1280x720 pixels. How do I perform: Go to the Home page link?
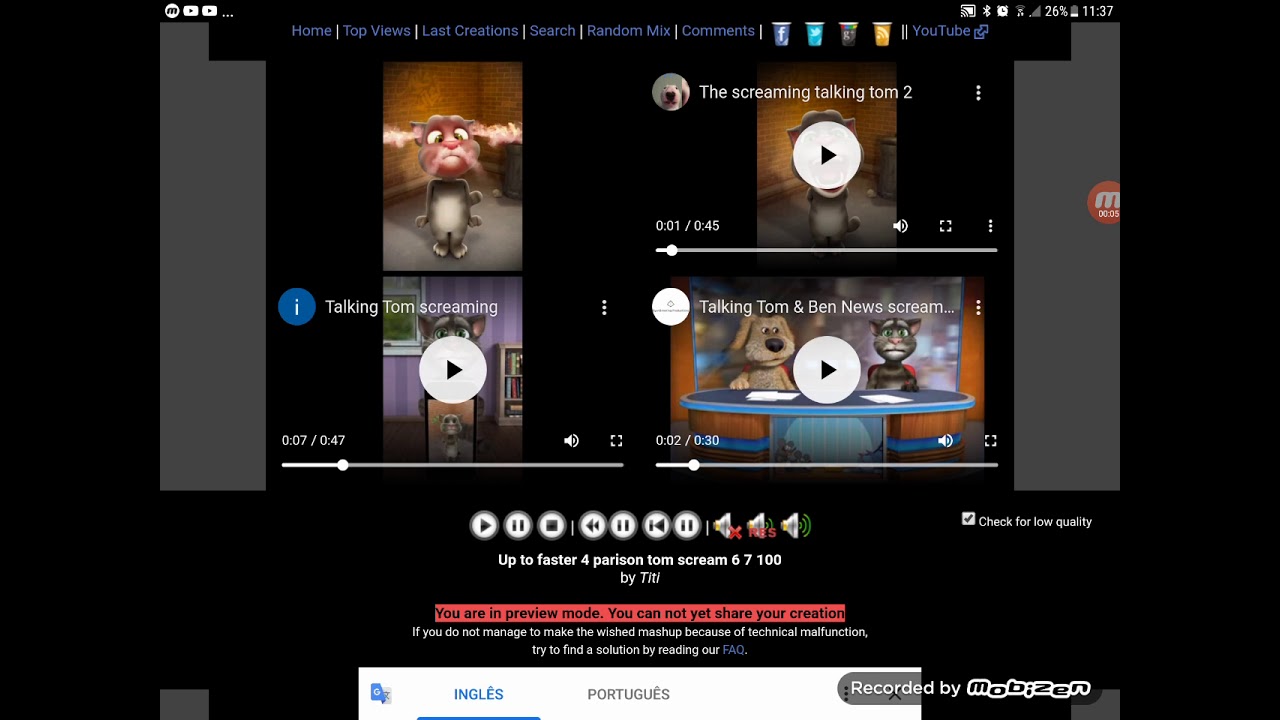point(311,31)
